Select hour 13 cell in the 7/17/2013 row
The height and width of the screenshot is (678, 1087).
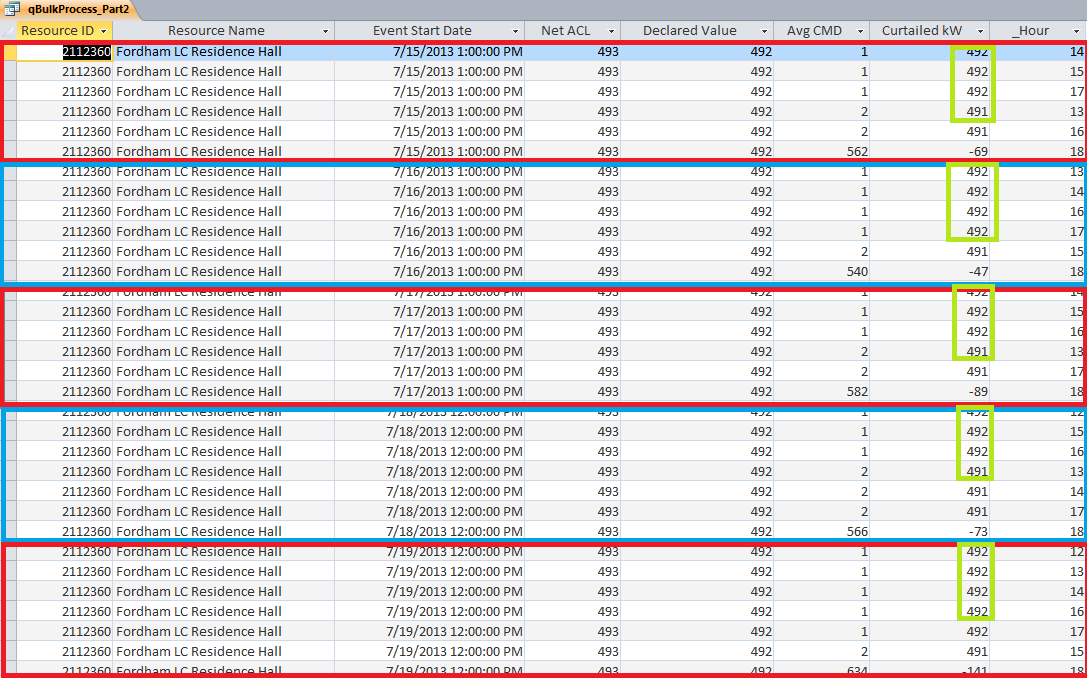1038,351
